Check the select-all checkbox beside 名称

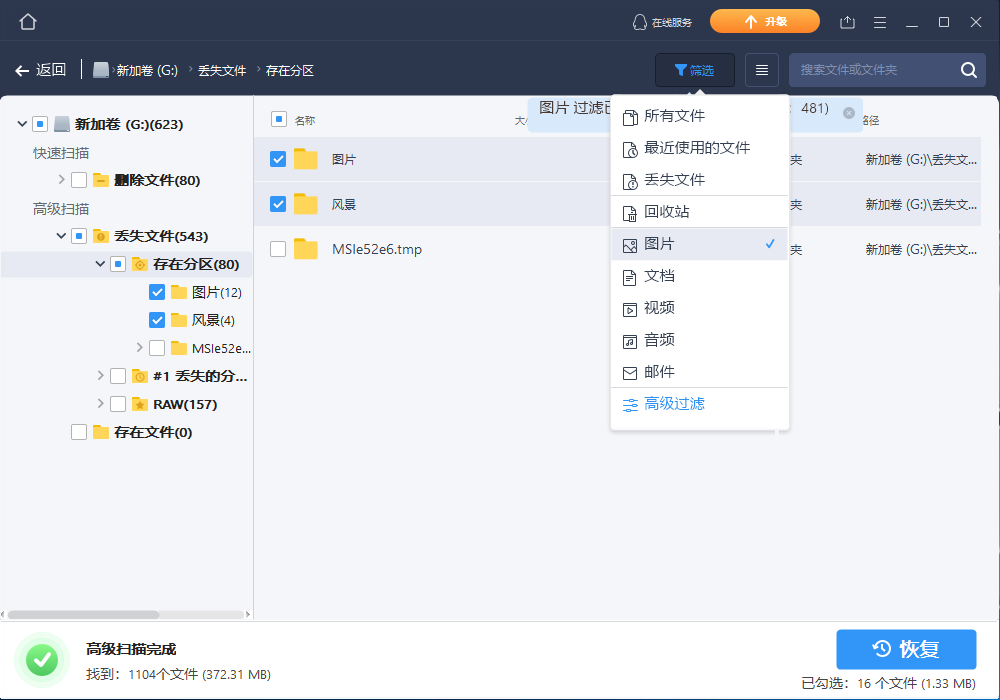pos(277,117)
